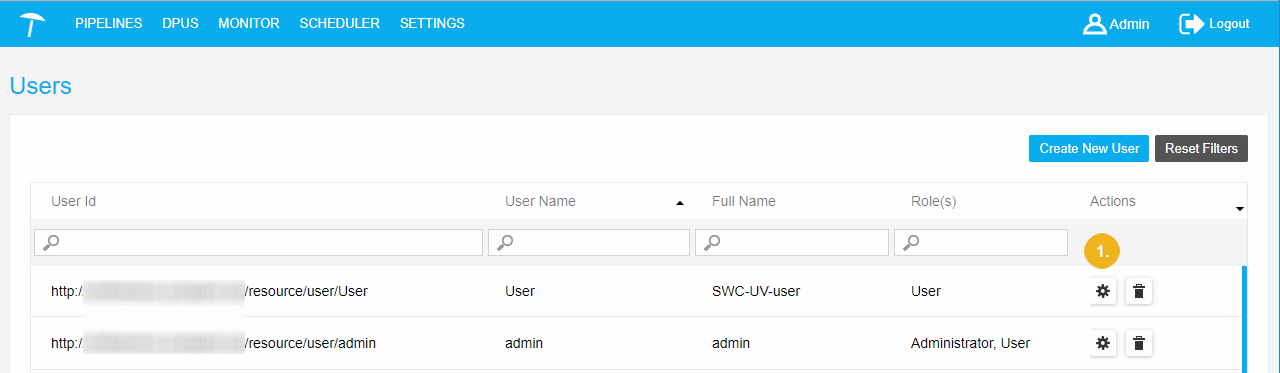Open the PIPELINES menu
Screen dimensions: 1280x373
click(x=109, y=24)
